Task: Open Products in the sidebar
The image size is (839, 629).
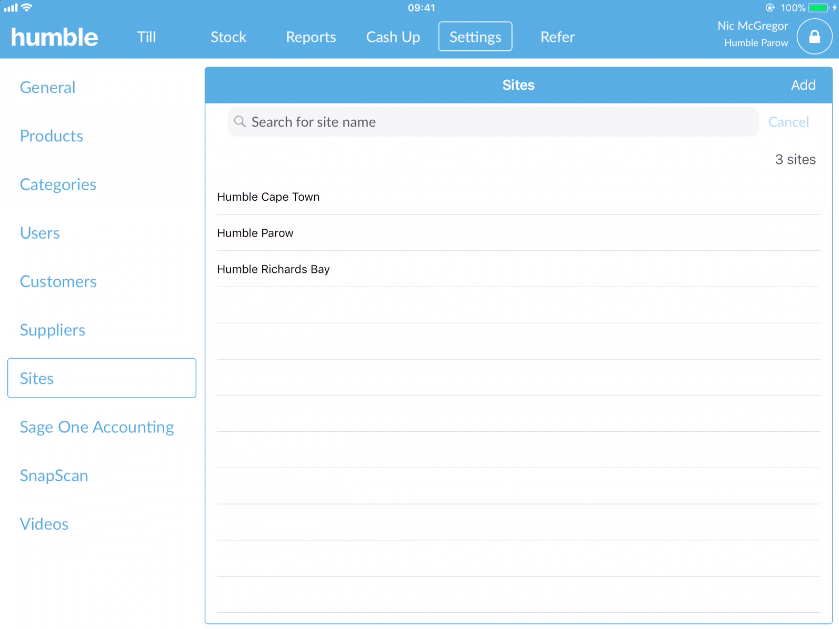Action: [51, 136]
